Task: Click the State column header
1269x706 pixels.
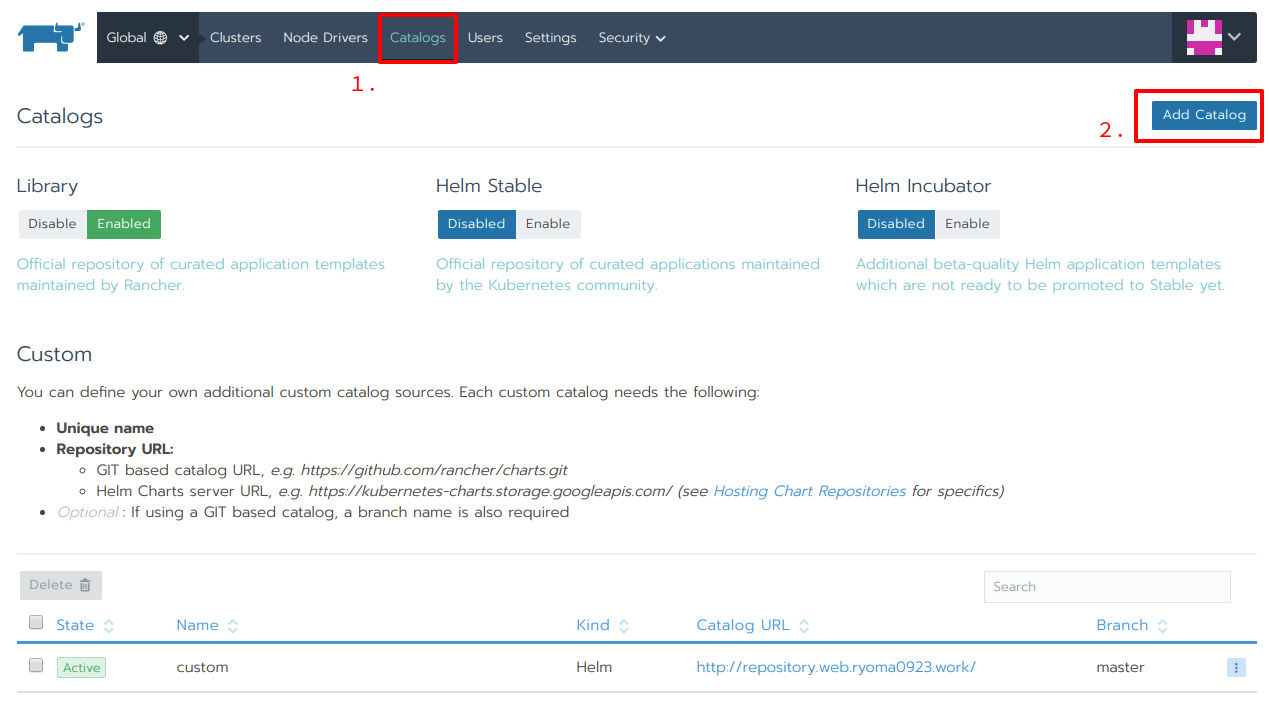Action: [75, 625]
